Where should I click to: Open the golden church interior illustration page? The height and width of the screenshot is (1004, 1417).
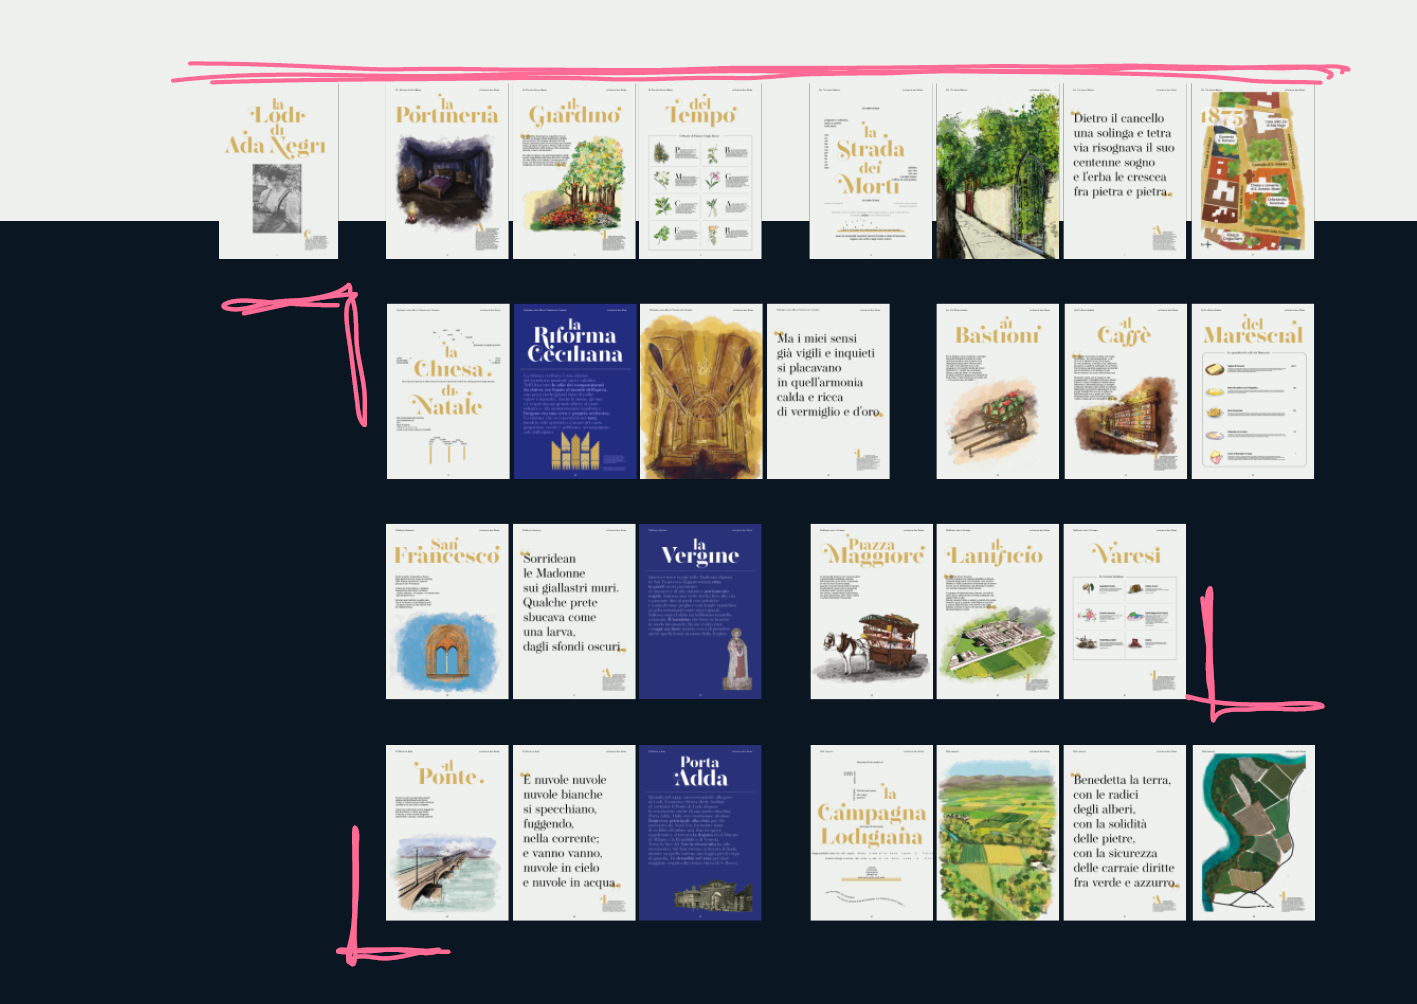(700, 391)
